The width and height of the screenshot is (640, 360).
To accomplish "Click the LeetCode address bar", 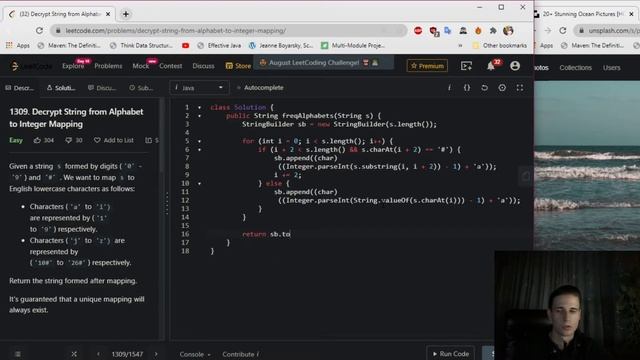I will coord(229,31).
